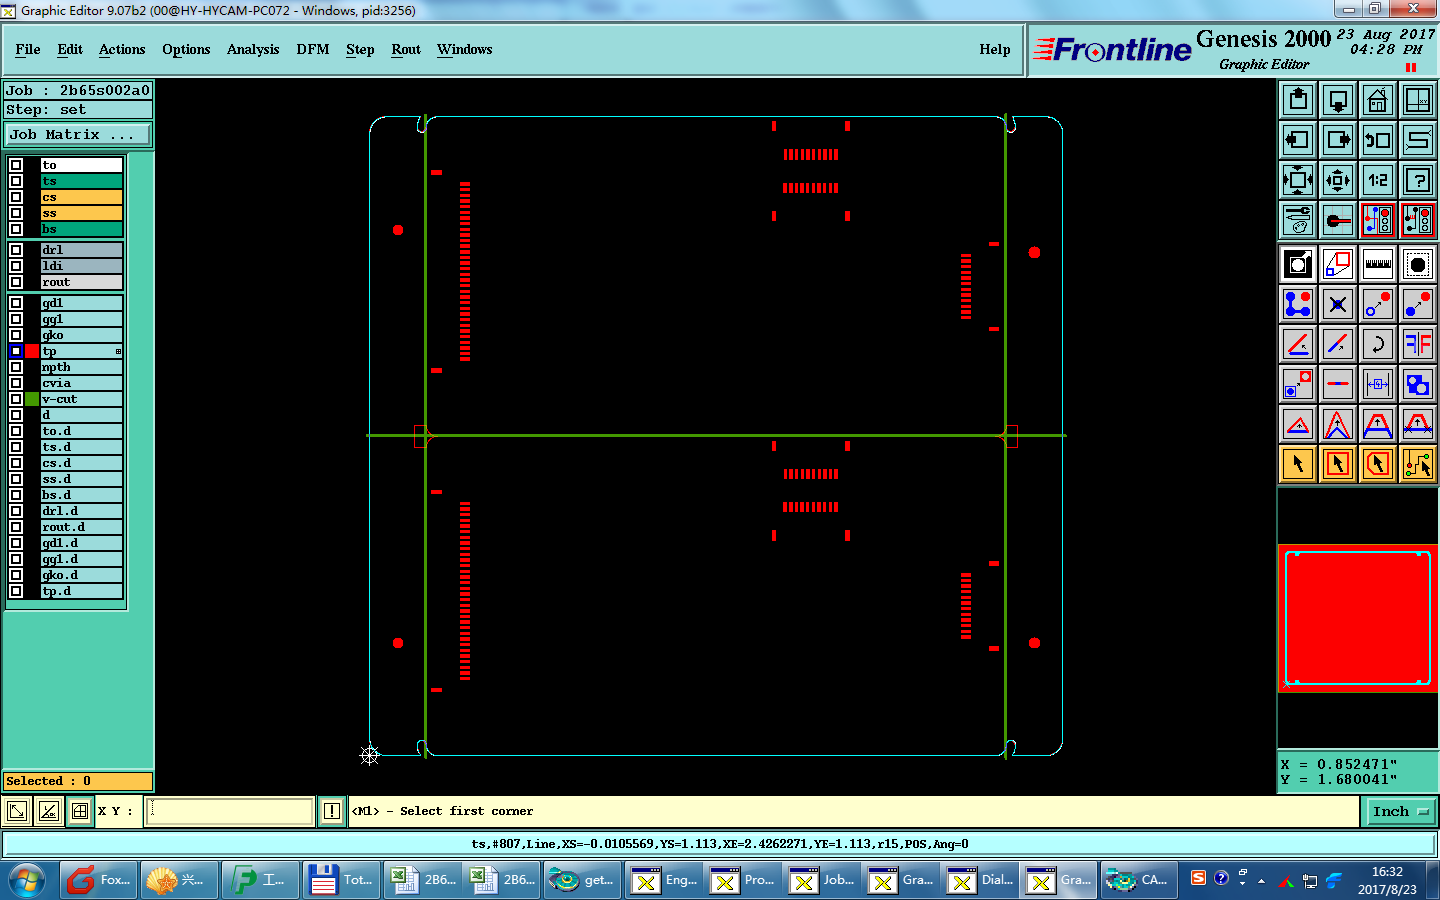
Task: Open the Help menu
Action: [x=995, y=49]
